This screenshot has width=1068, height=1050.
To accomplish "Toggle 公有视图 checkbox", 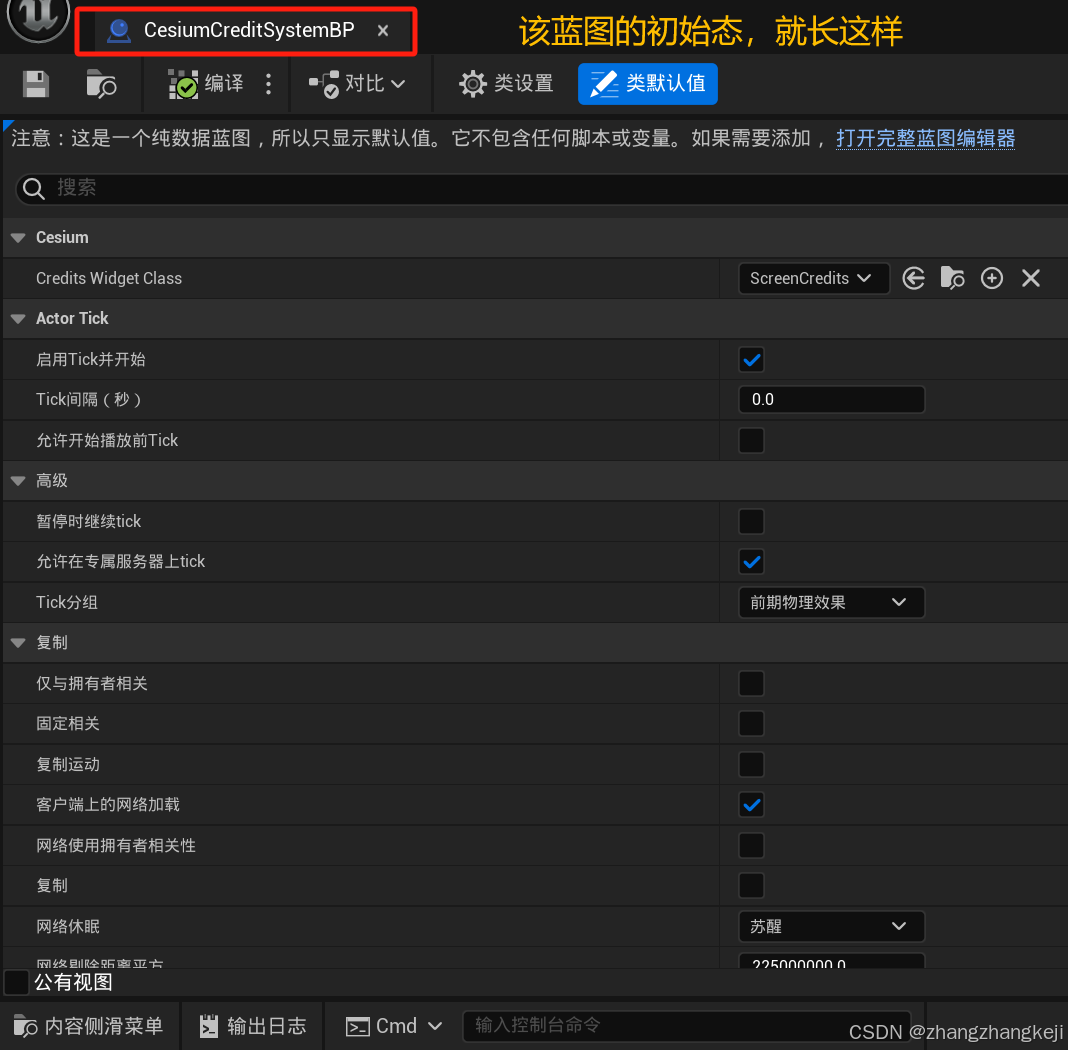I will tap(16, 983).
